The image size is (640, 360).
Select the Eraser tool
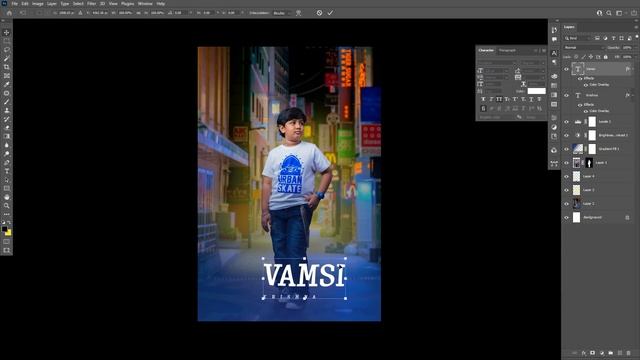(7, 128)
